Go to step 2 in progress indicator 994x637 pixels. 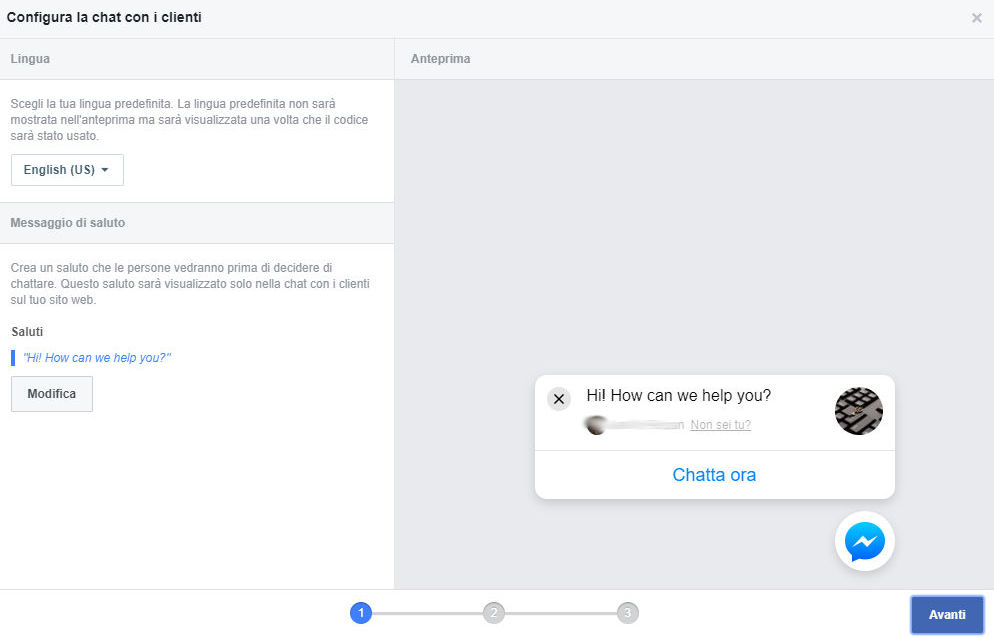(494, 613)
